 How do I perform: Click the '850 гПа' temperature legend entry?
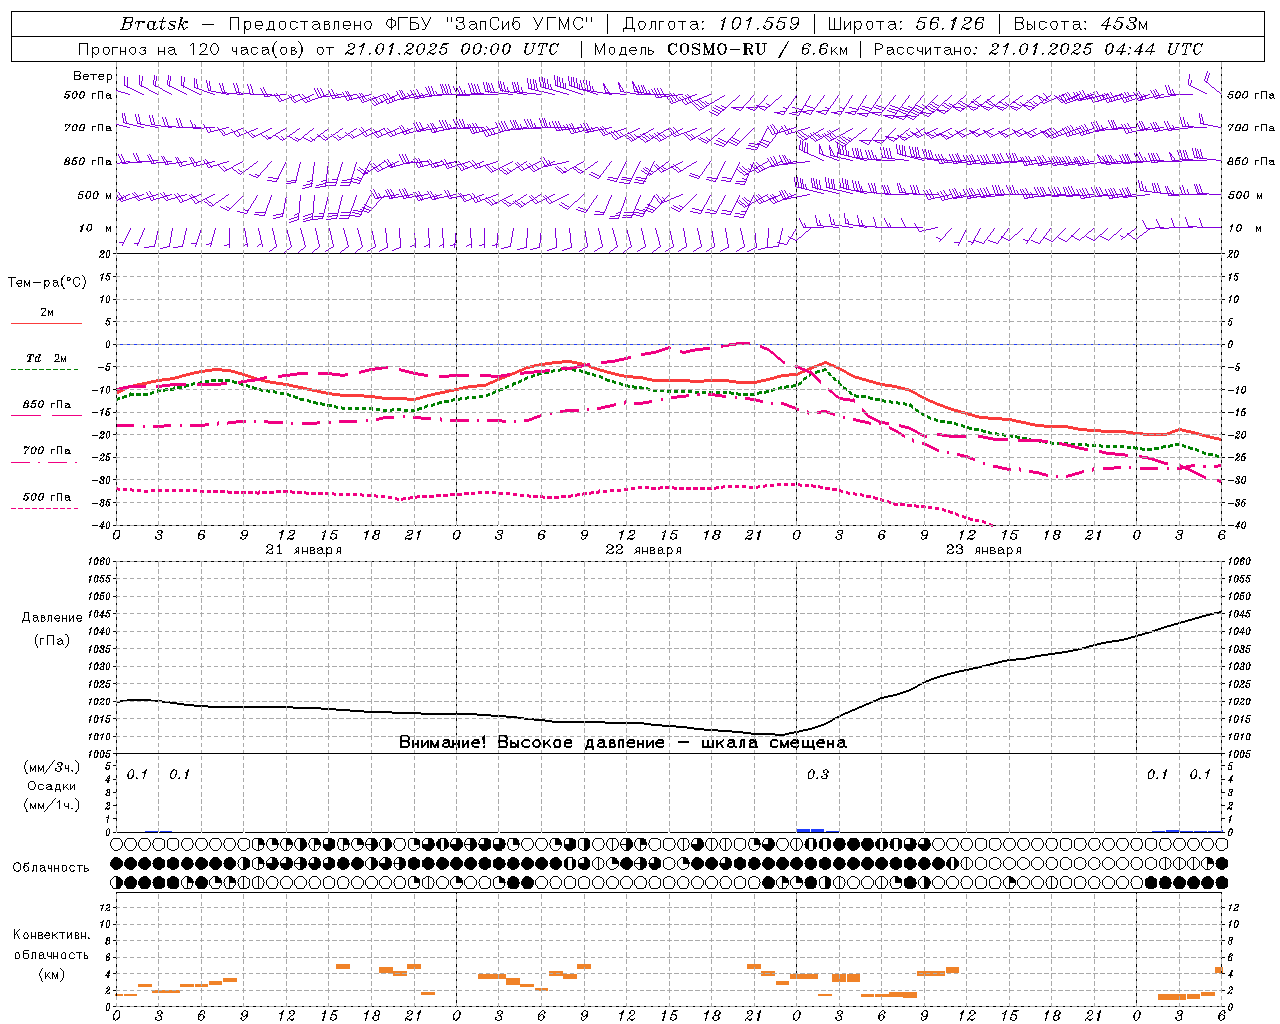click(x=46, y=404)
